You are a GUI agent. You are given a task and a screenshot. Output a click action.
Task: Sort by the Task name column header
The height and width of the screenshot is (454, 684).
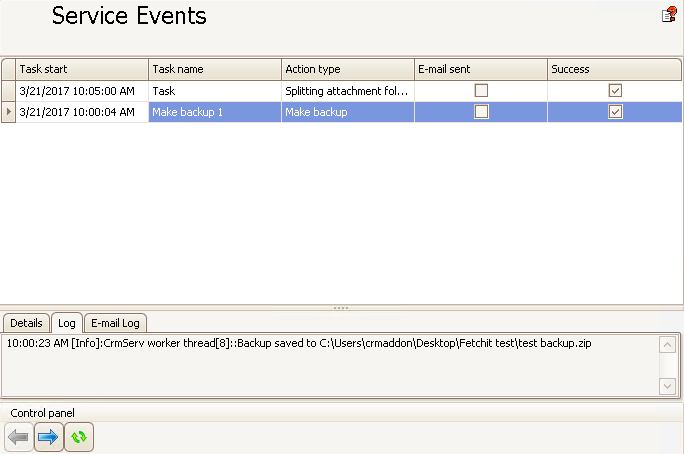[x=215, y=69]
